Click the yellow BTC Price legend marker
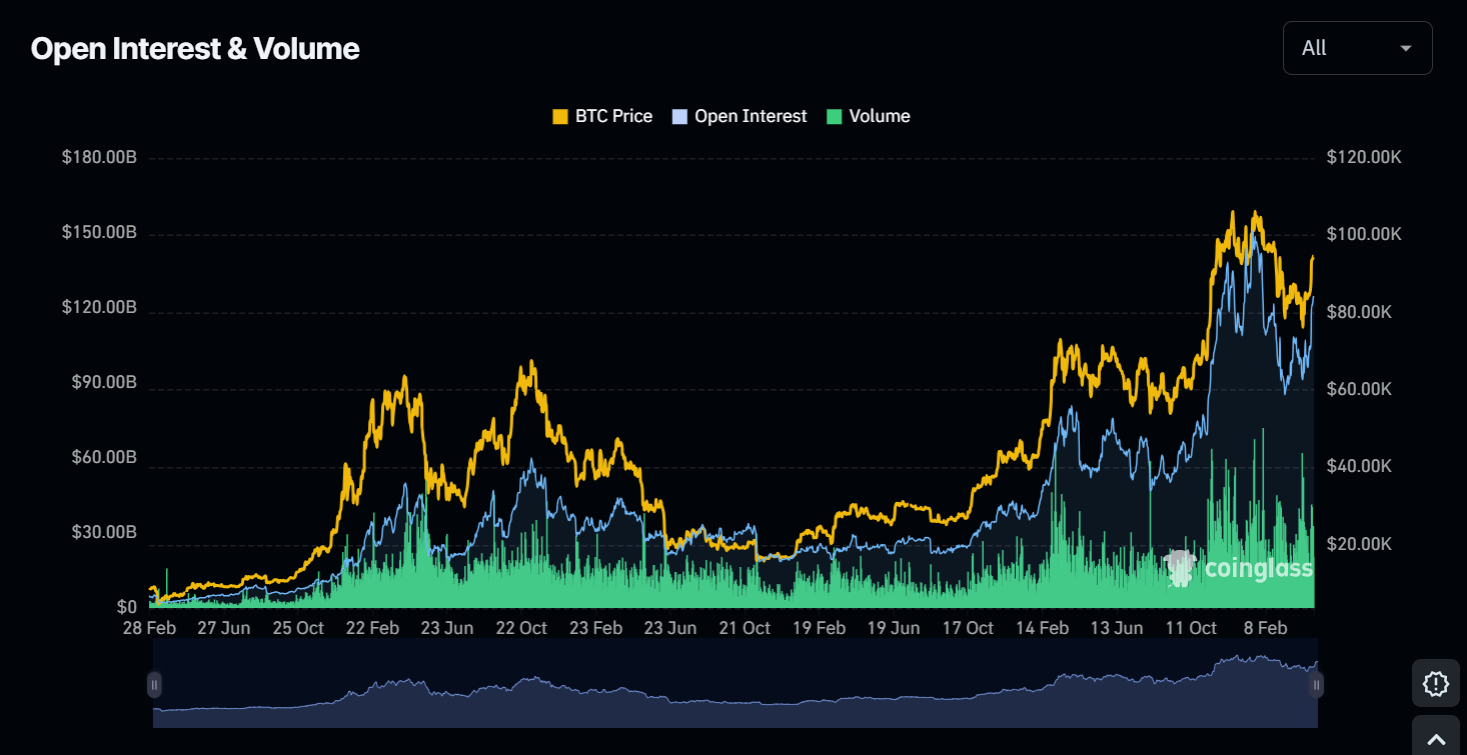This screenshot has height=755, width=1467. click(x=560, y=117)
